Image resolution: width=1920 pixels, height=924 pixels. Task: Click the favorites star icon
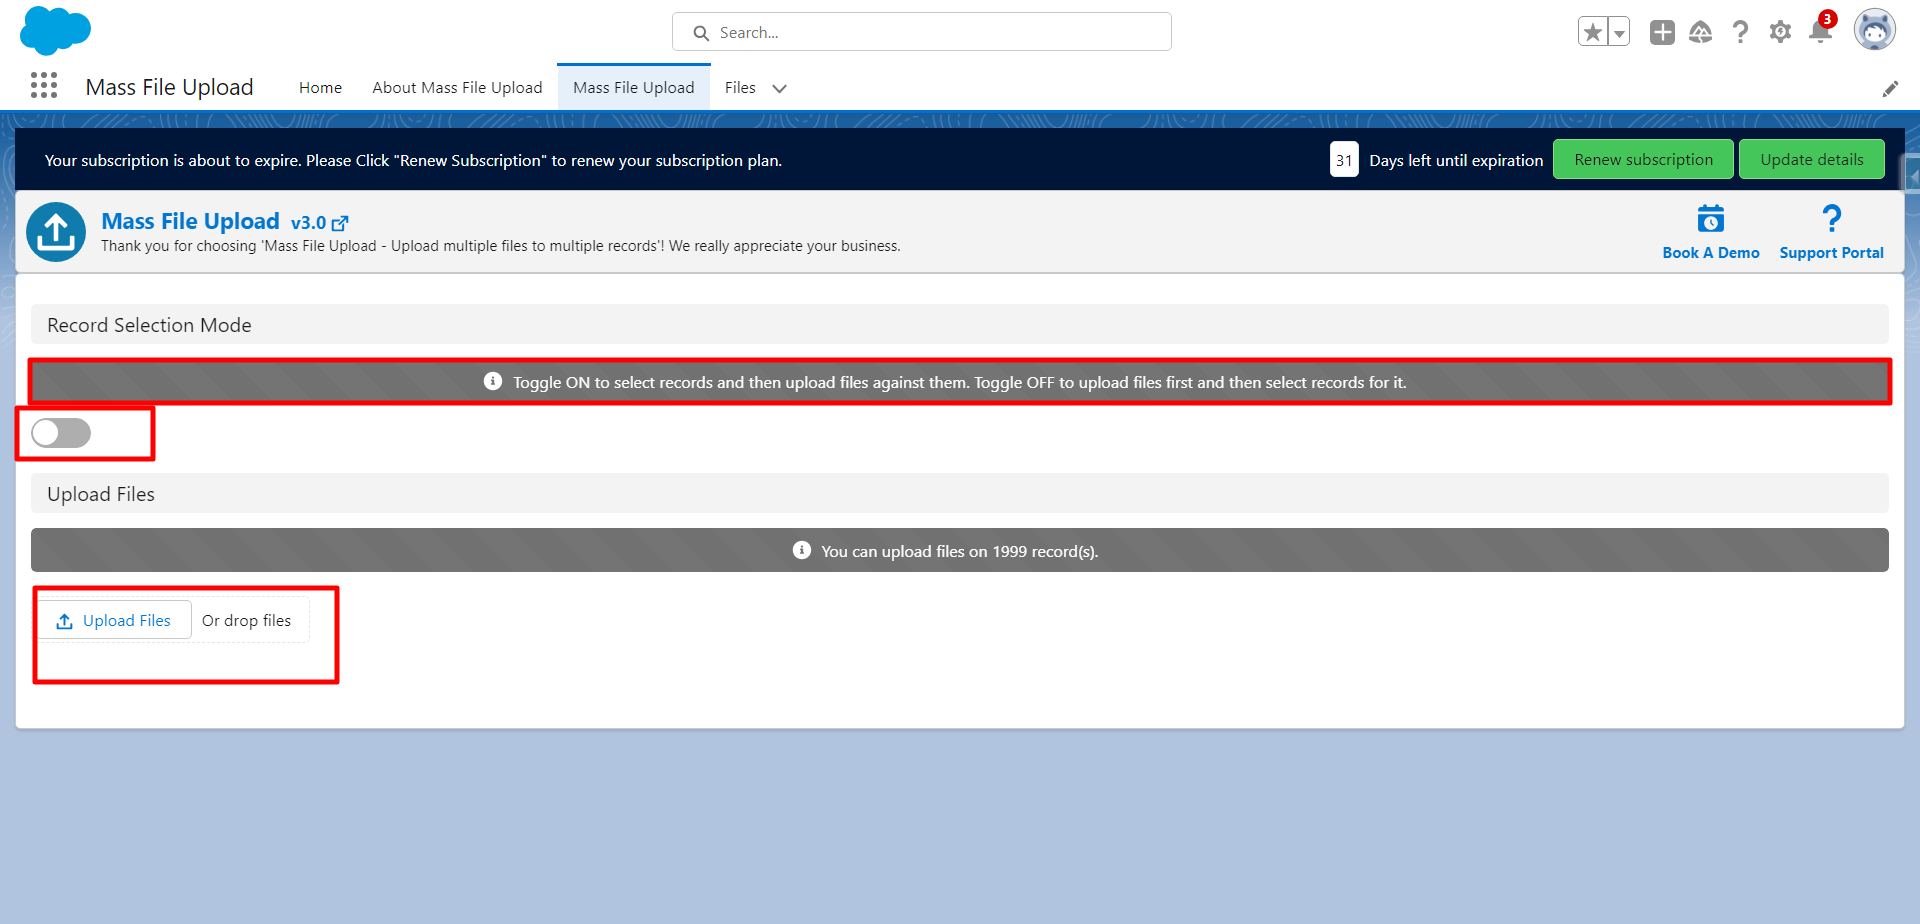[1593, 32]
